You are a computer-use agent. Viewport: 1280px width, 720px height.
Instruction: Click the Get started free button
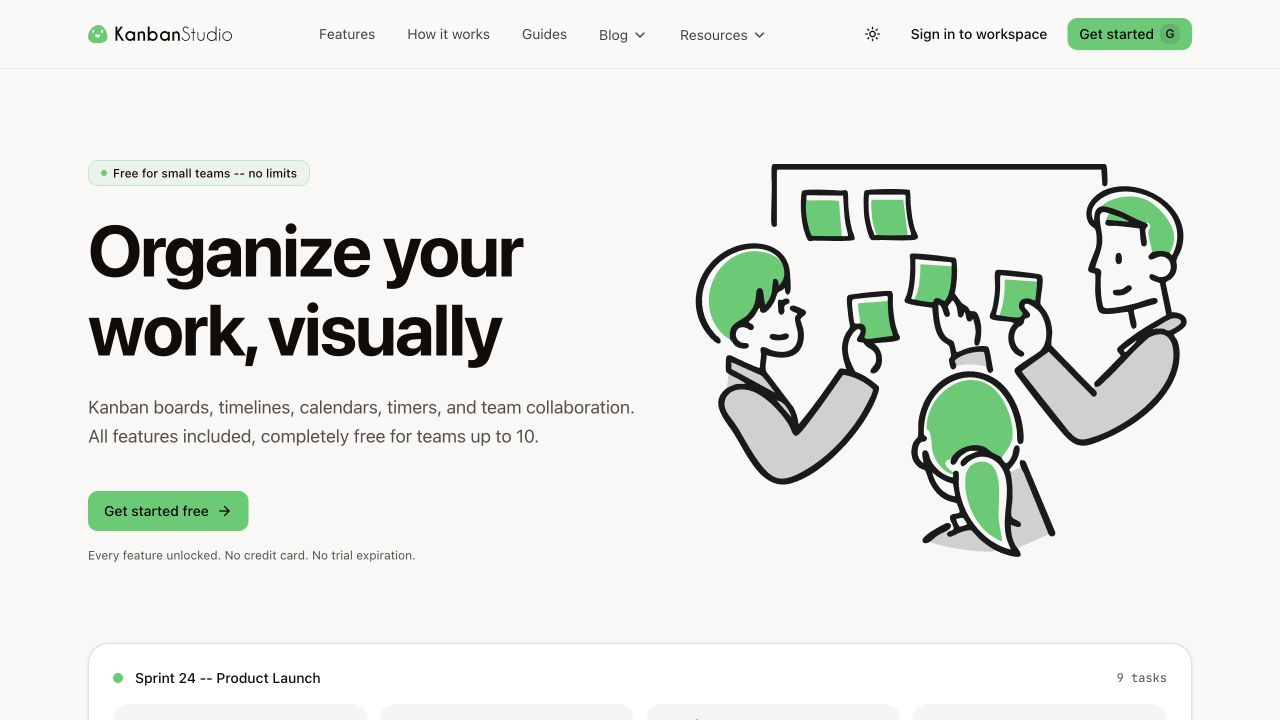(168, 511)
